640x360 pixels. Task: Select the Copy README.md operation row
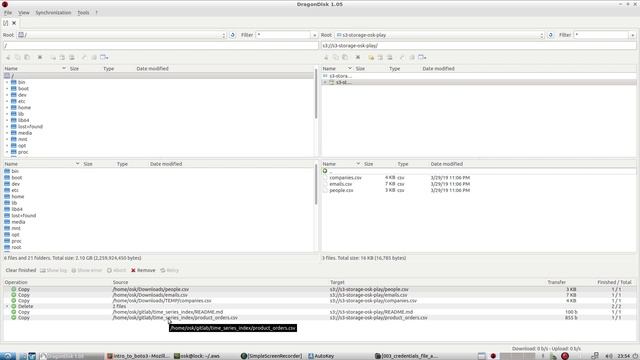[320, 312]
